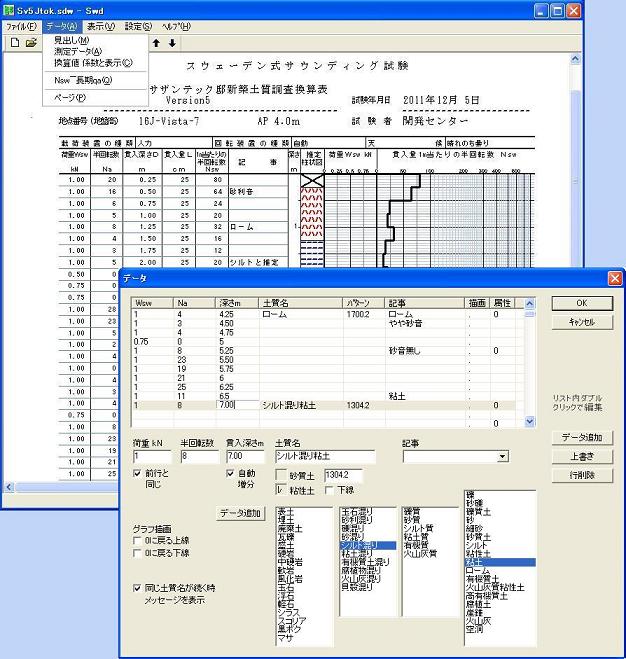Click データ追加 button below 貫入深さ field

click(240, 513)
